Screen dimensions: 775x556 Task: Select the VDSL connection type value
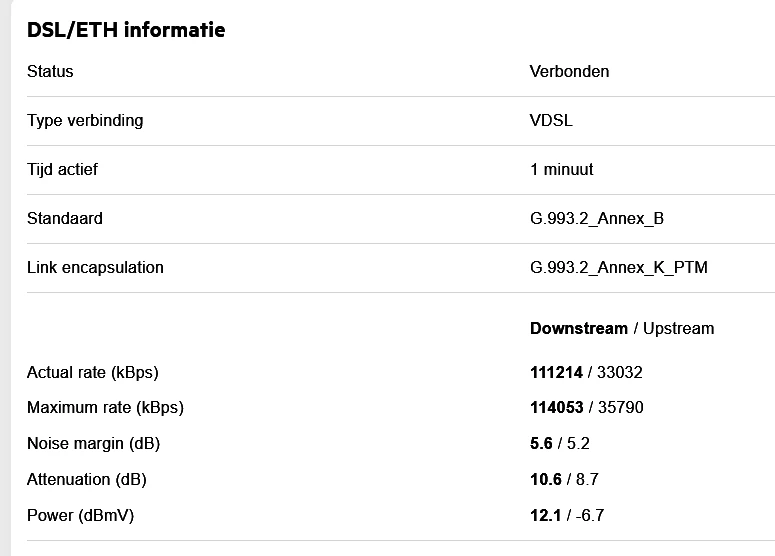(551, 121)
